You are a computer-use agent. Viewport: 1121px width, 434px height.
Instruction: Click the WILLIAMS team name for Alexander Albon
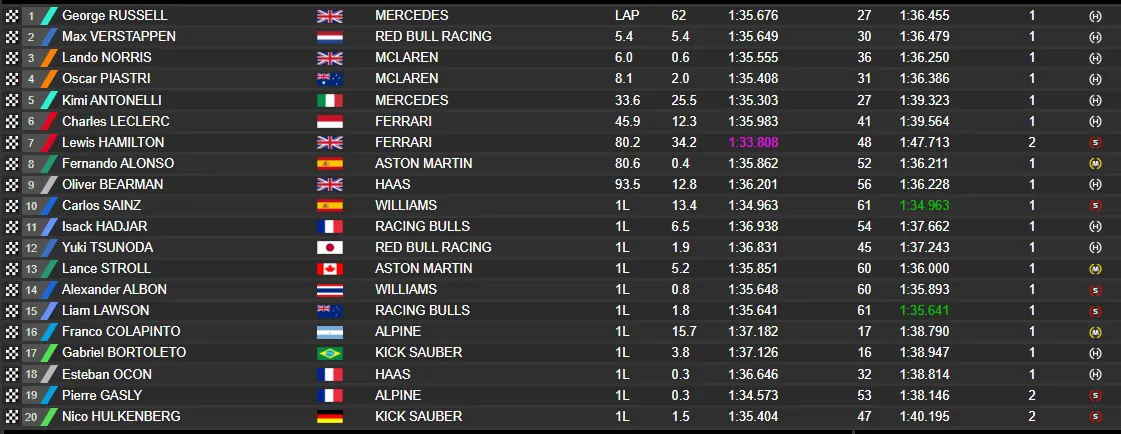pos(406,289)
